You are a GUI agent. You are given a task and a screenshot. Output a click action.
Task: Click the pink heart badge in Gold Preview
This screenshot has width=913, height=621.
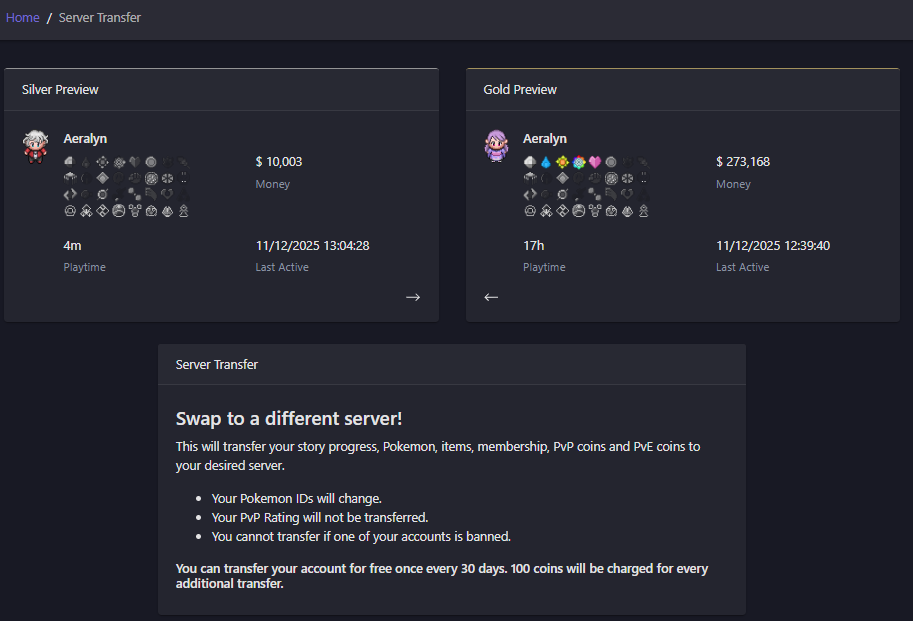[x=594, y=162]
